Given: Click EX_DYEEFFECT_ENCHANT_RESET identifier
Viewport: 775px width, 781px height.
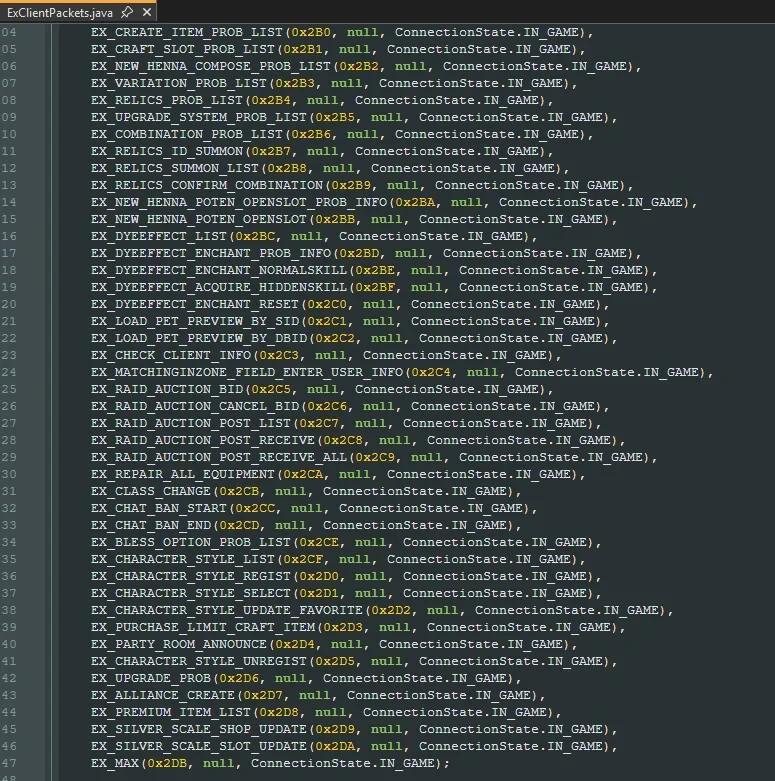Looking at the screenshot, I should coord(195,304).
